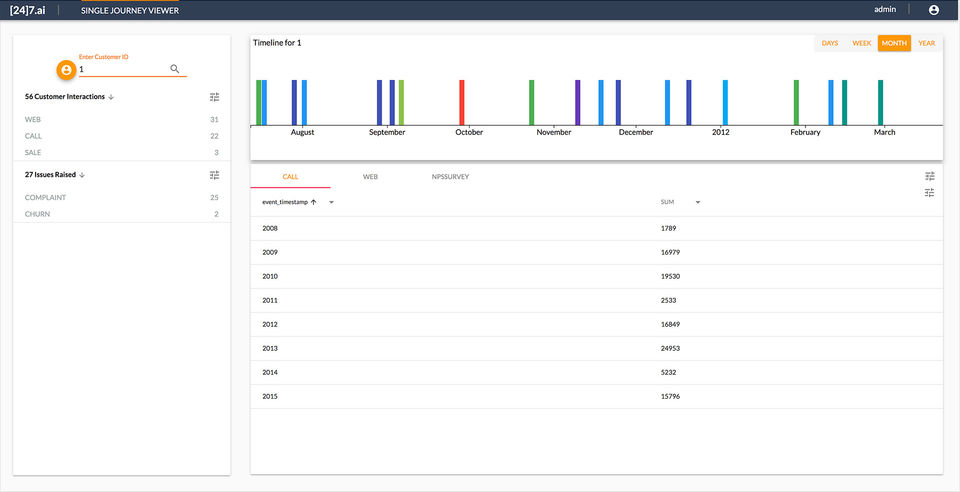Click lower filter icon above call table
Image resolution: width=960 pixels, height=492 pixels.
(930, 193)
